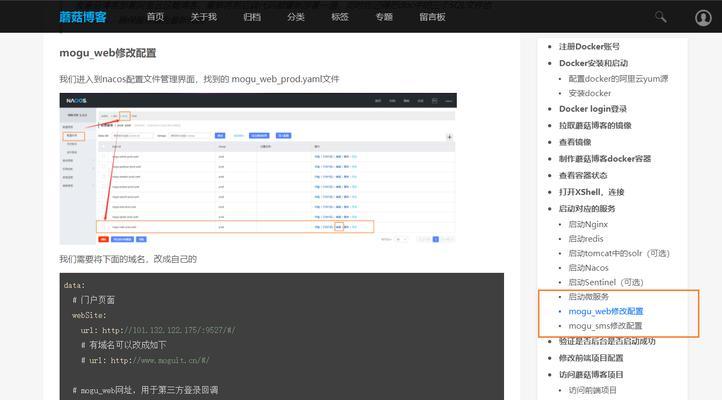Click the 我们需要将下面的域名 paragraph

coord(128,259)
